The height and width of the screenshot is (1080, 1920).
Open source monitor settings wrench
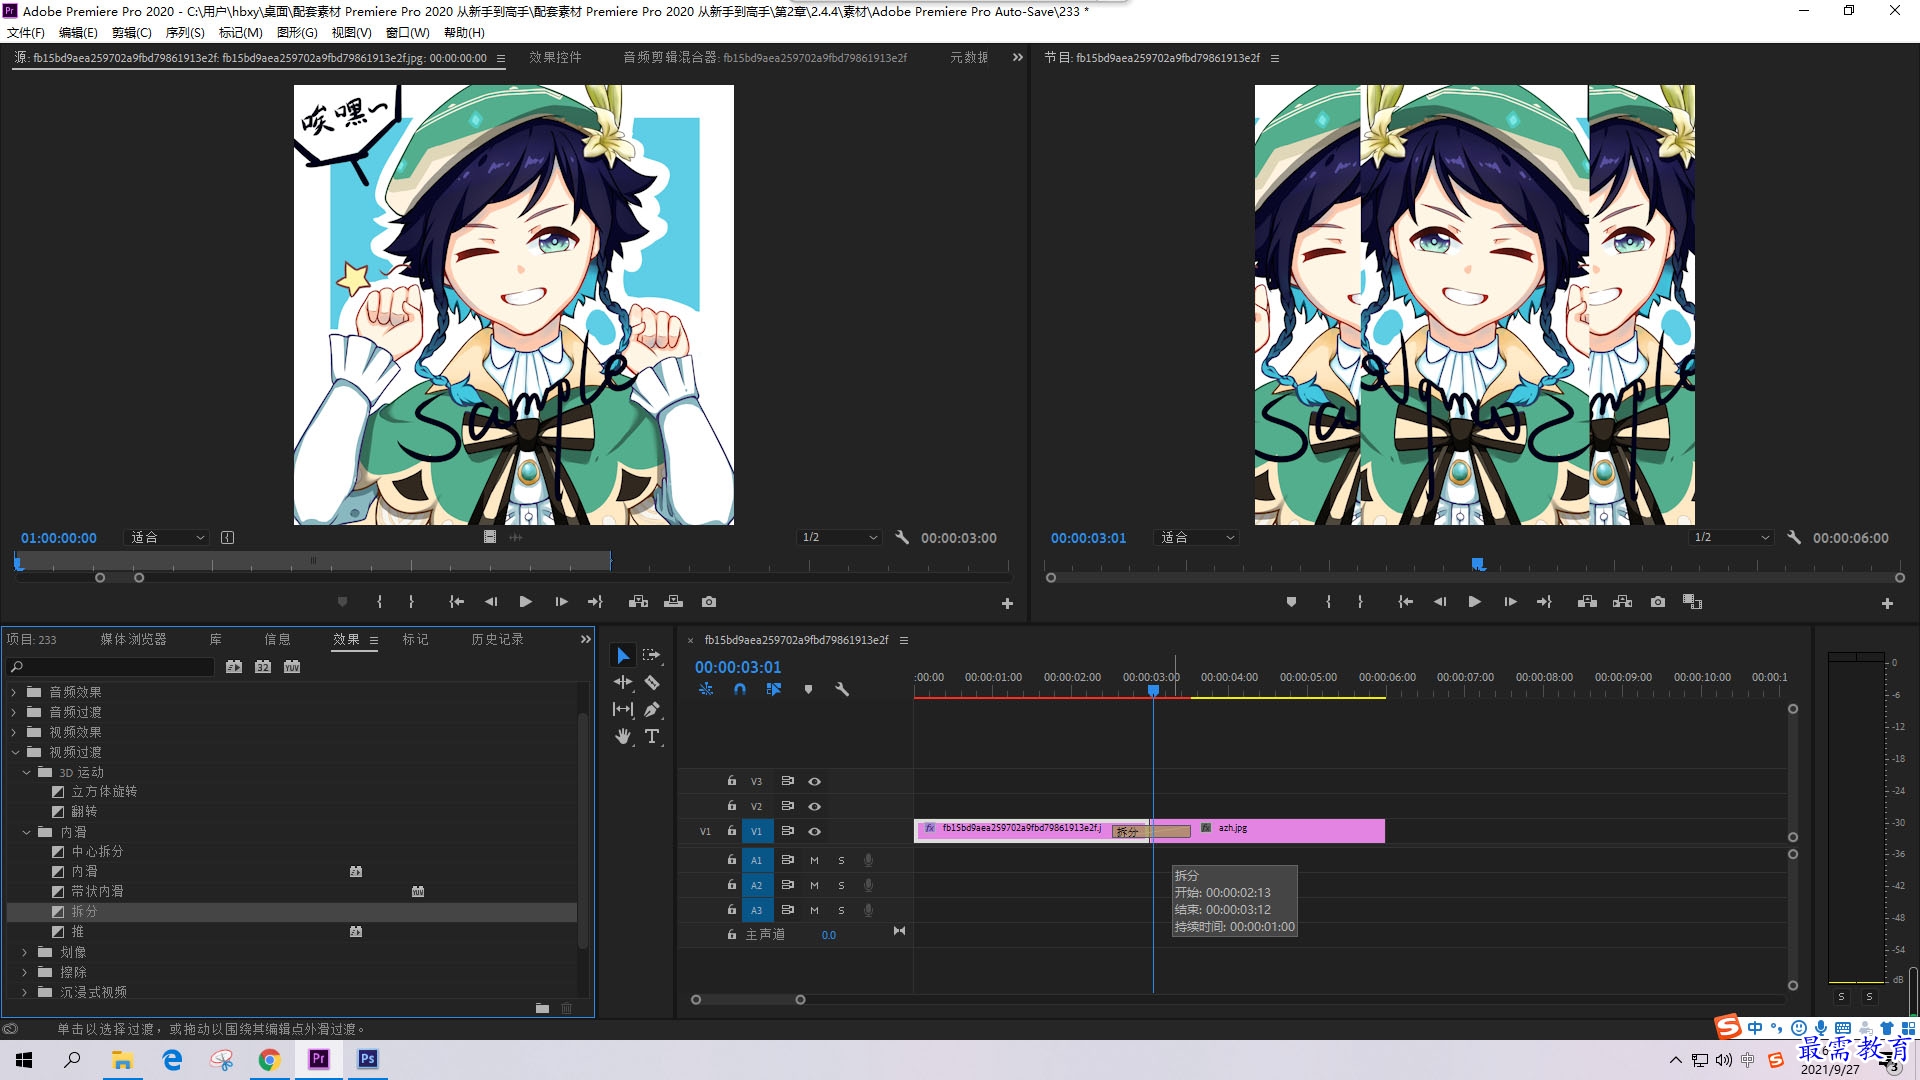(902, 537)
